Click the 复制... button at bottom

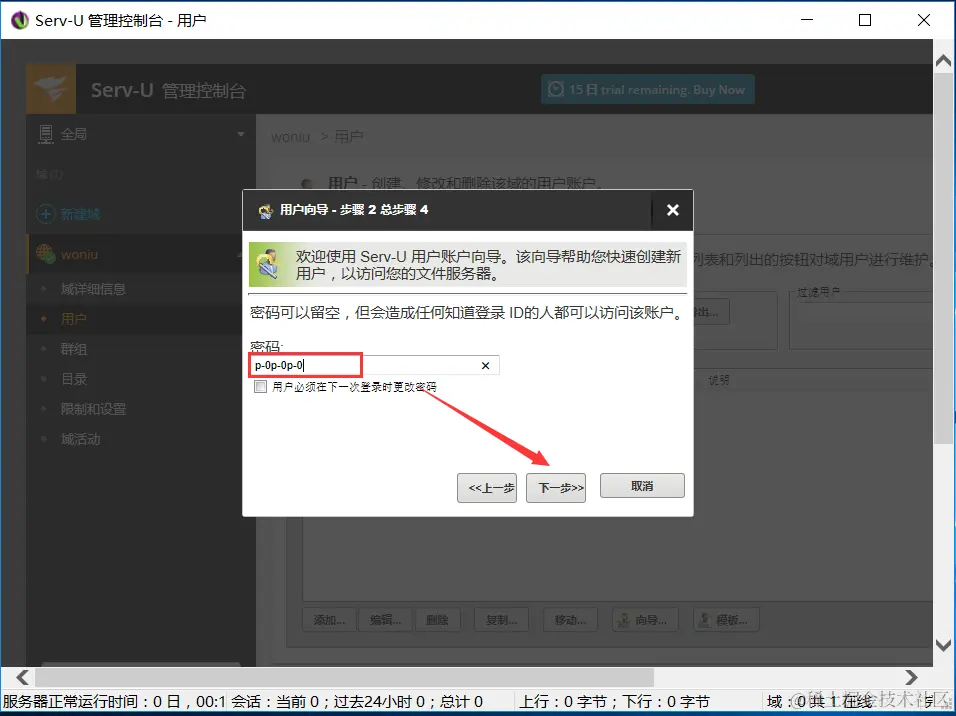[x=502, y=620]
